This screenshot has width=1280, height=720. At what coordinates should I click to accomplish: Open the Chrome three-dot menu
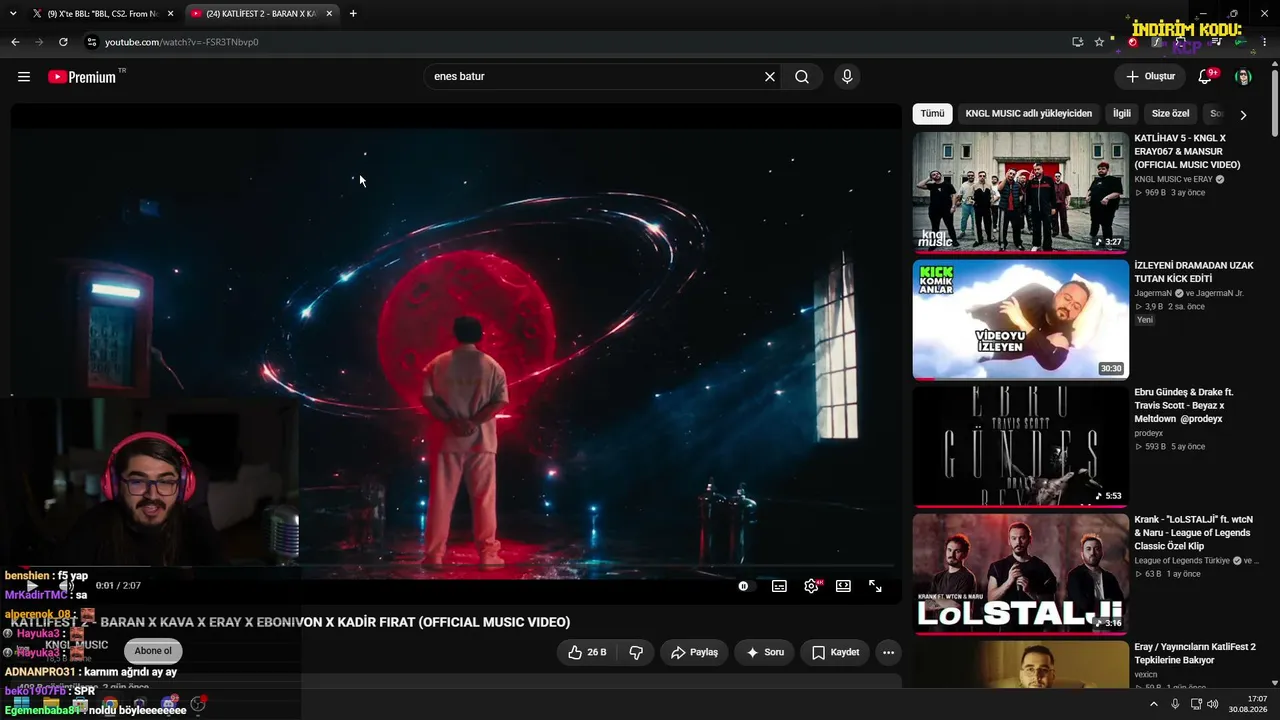pos(1266,42)
